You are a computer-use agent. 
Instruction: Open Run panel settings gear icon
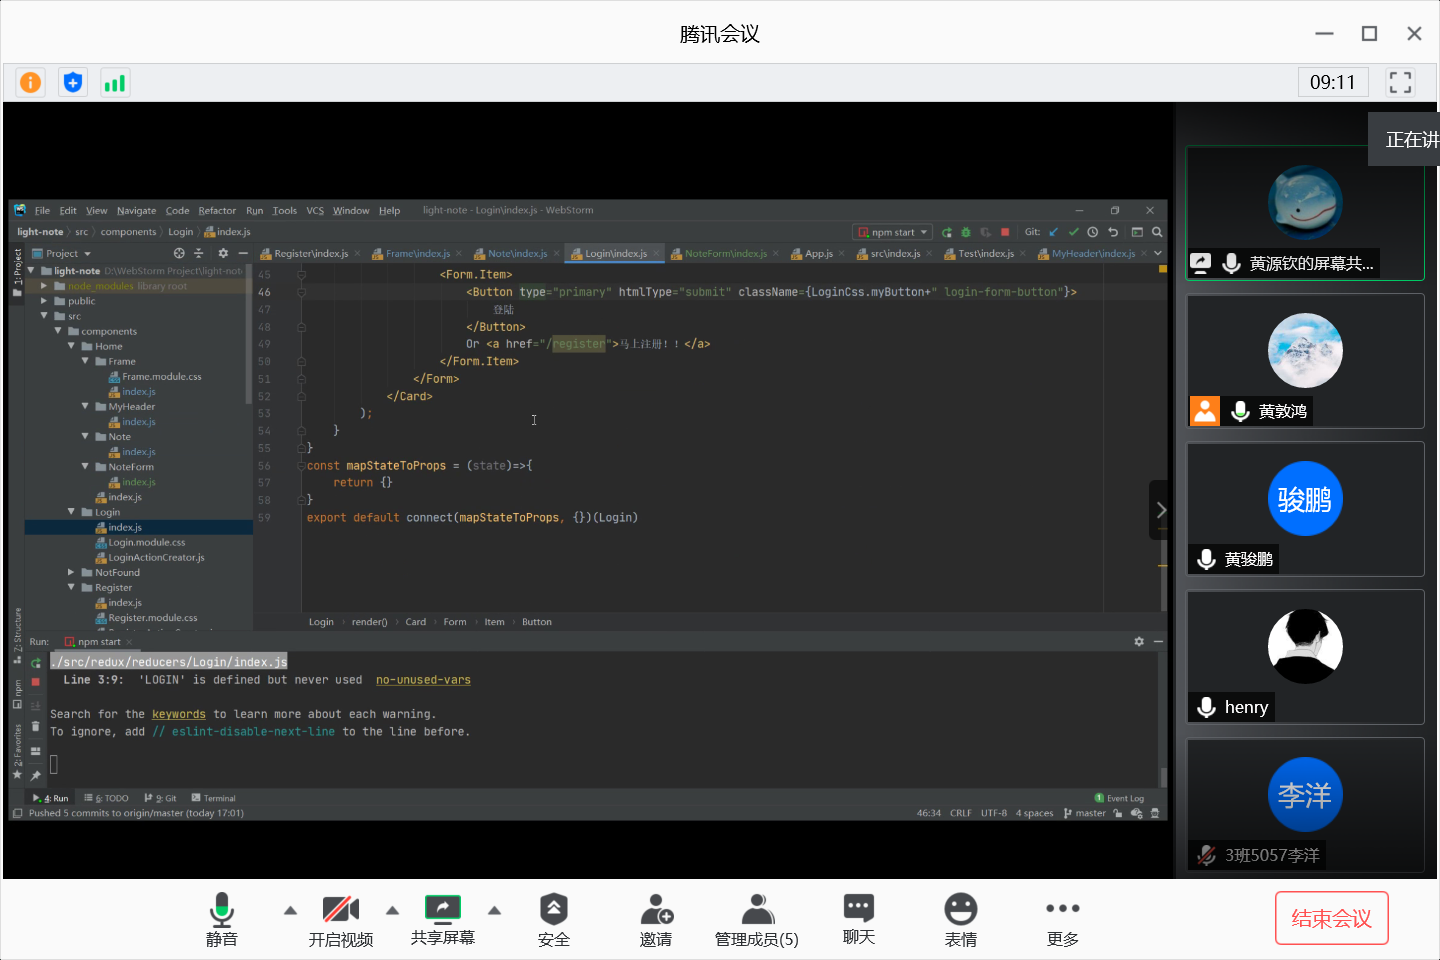[x=1139, y=642]
